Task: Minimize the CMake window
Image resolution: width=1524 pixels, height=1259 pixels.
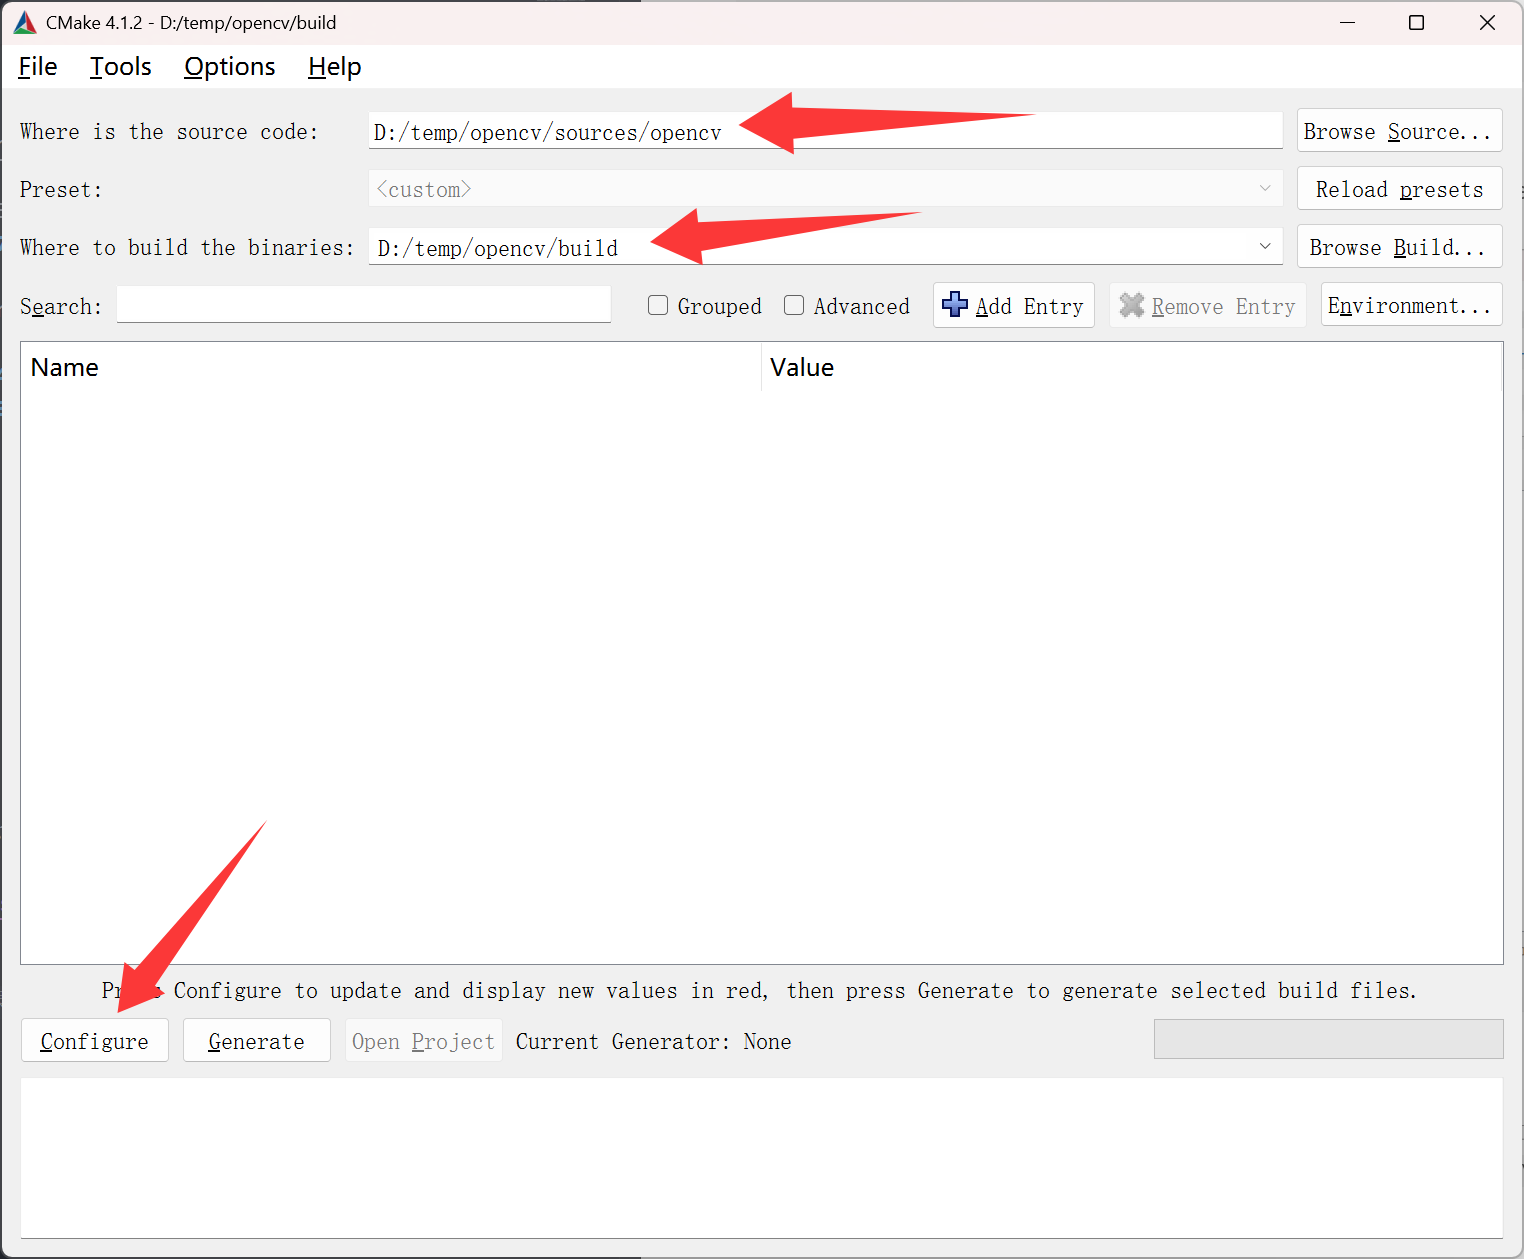Action: 1347,23
